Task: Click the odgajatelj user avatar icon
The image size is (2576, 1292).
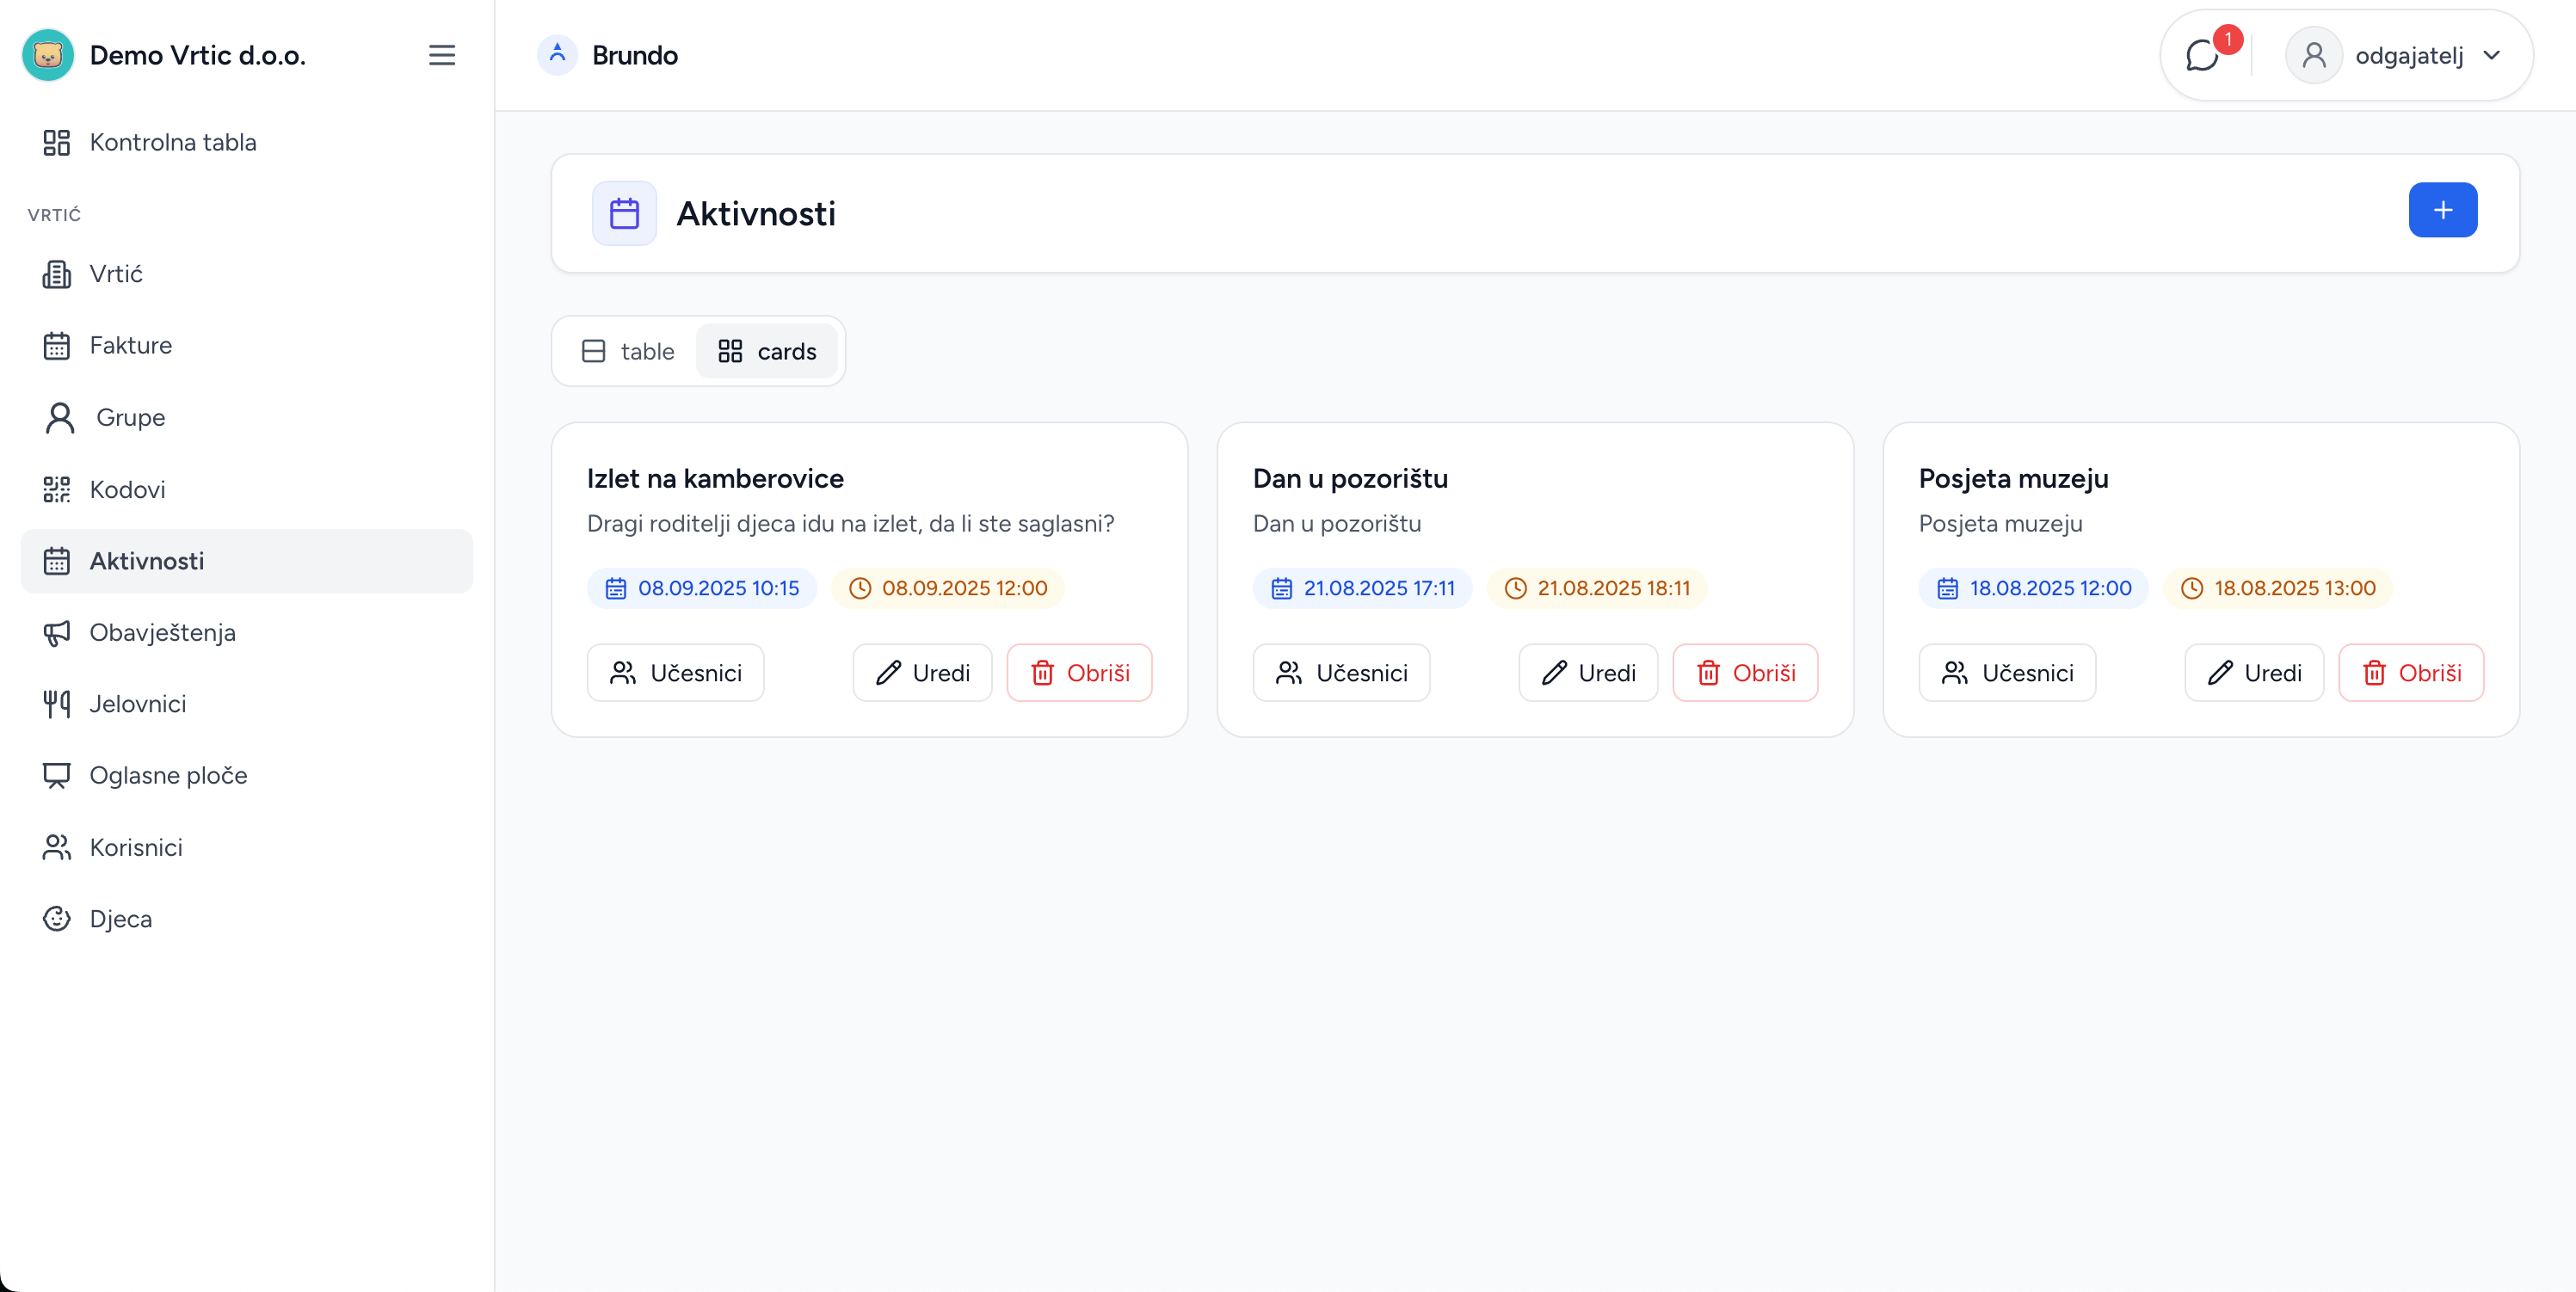Action: (2313, 55)
